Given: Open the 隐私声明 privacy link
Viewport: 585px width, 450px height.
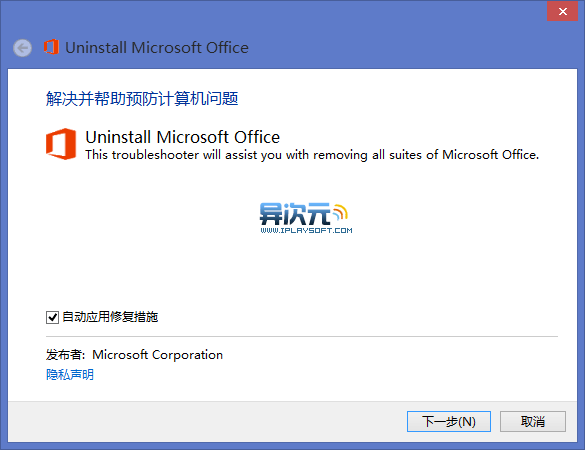Looking at the screenshot, I should pyautogui.click(x=70, y=374).
